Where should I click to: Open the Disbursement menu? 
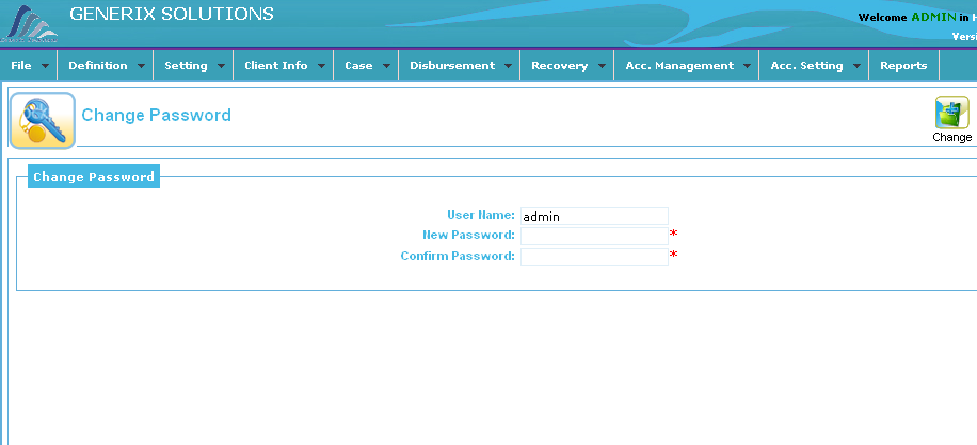coord(452,66)
